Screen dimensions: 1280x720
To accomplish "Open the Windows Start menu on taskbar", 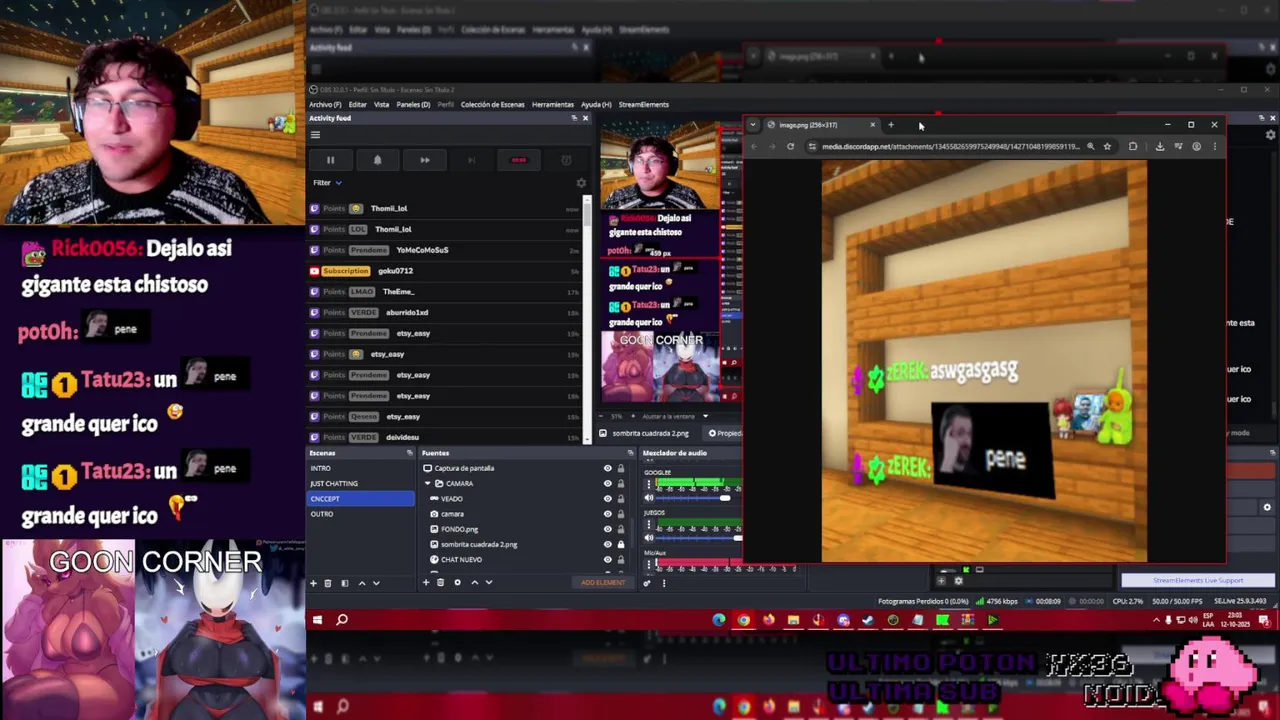I will coord(317,620).
